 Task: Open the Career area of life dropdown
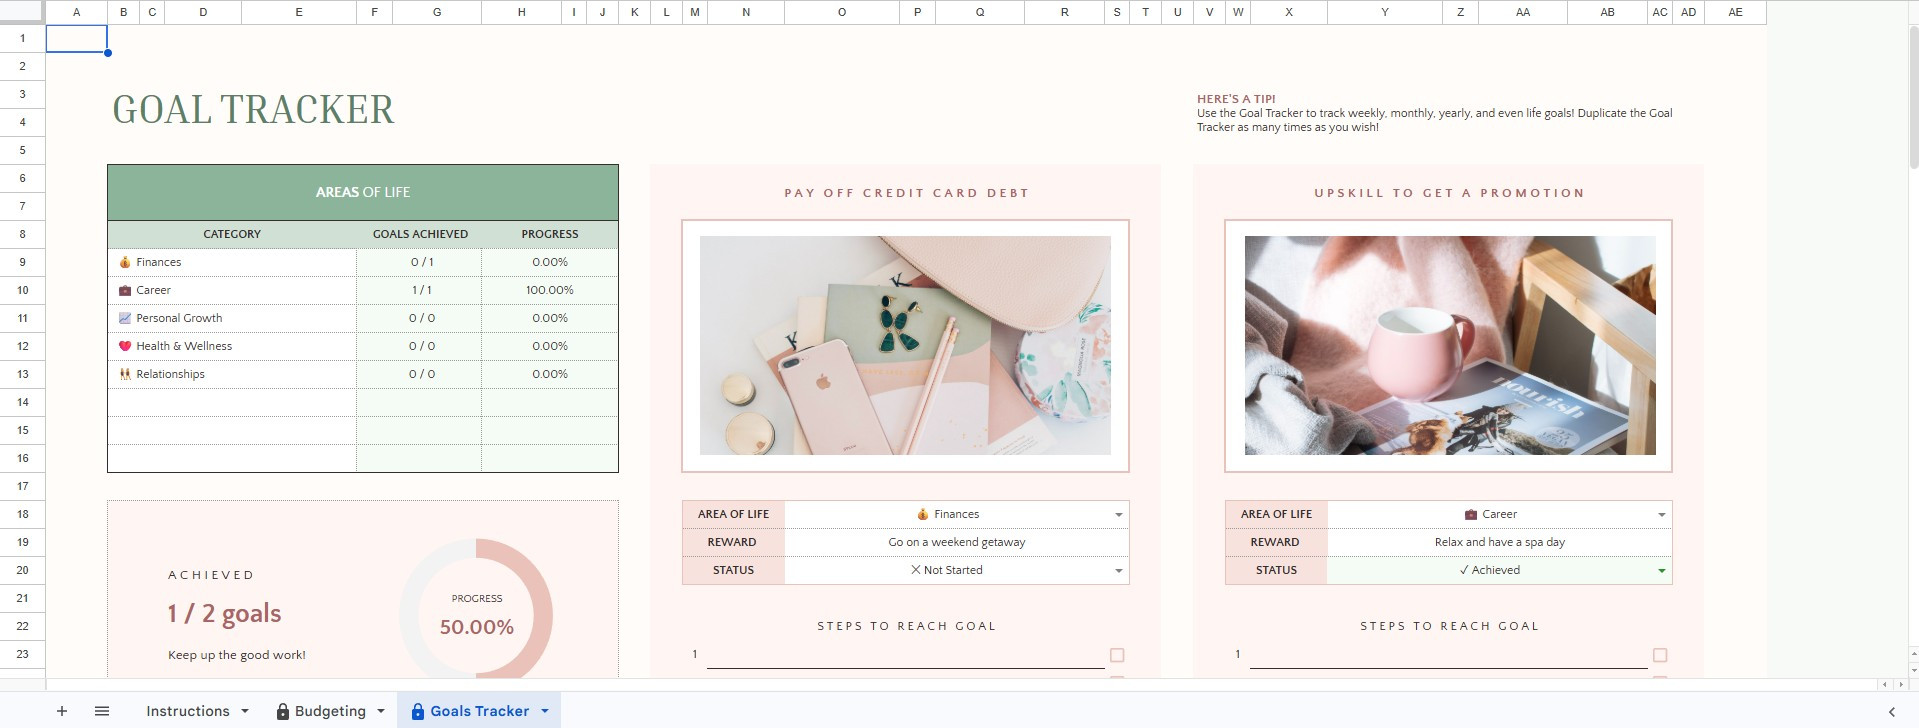pyautogui.click(x=1661, y=515)
